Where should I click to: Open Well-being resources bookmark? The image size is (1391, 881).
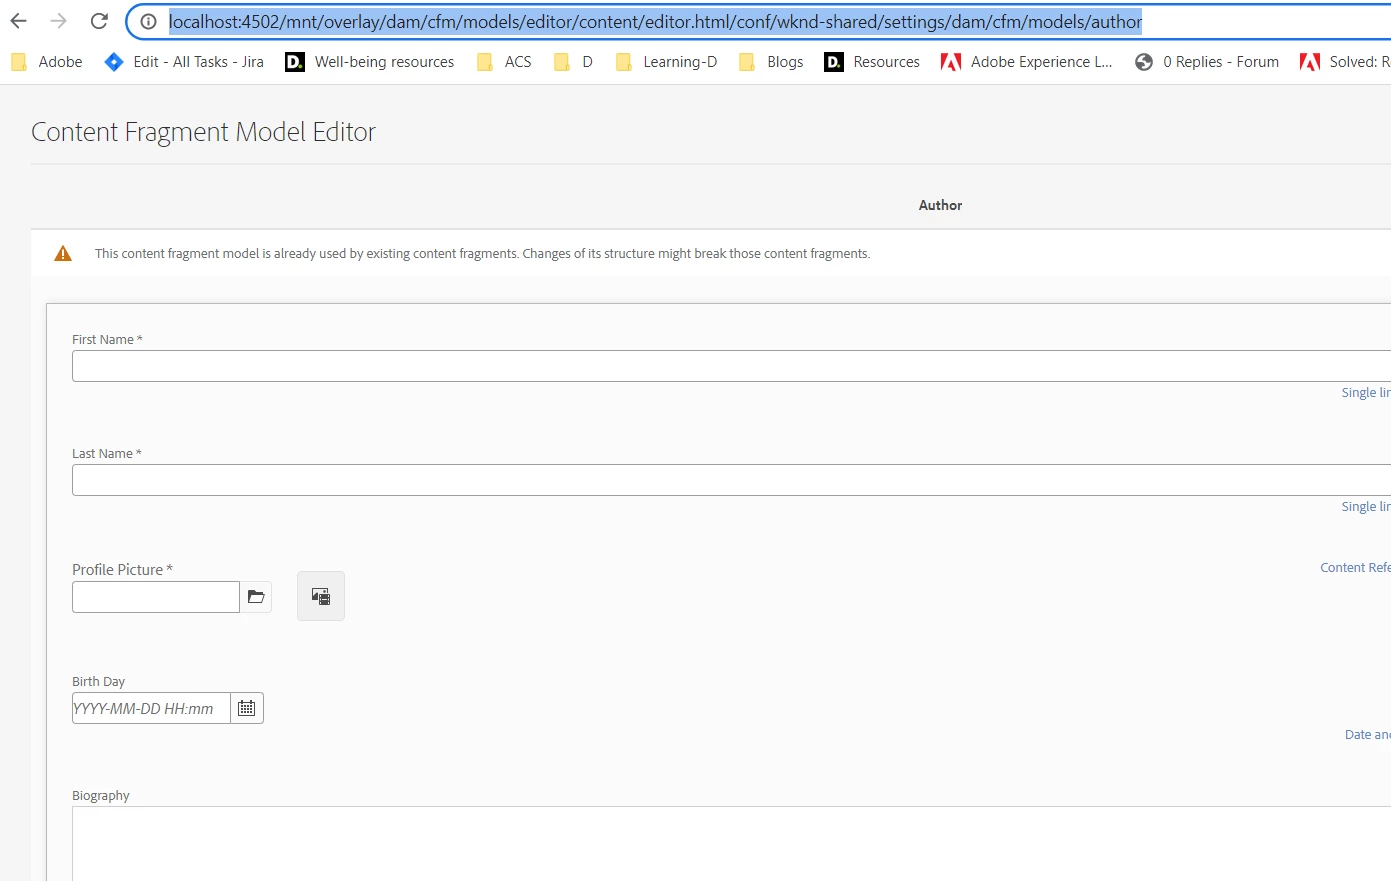click(x=370, y=62)
